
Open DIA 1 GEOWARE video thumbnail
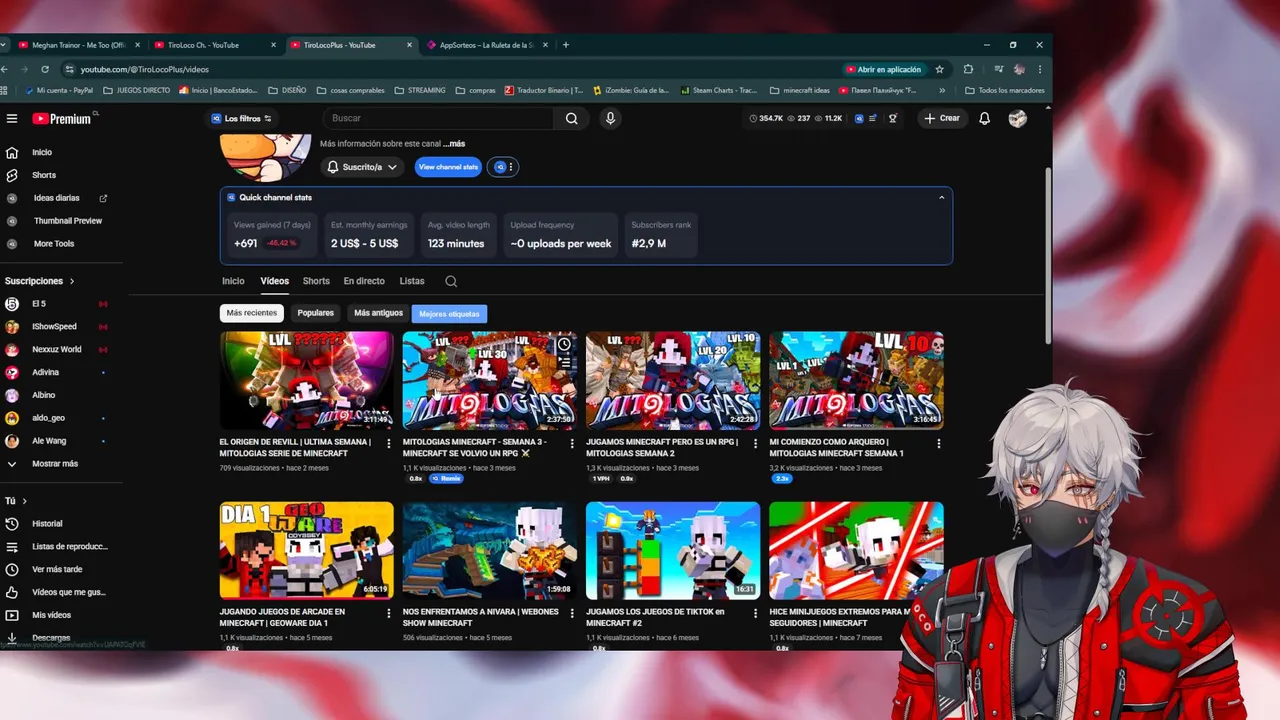307,551
